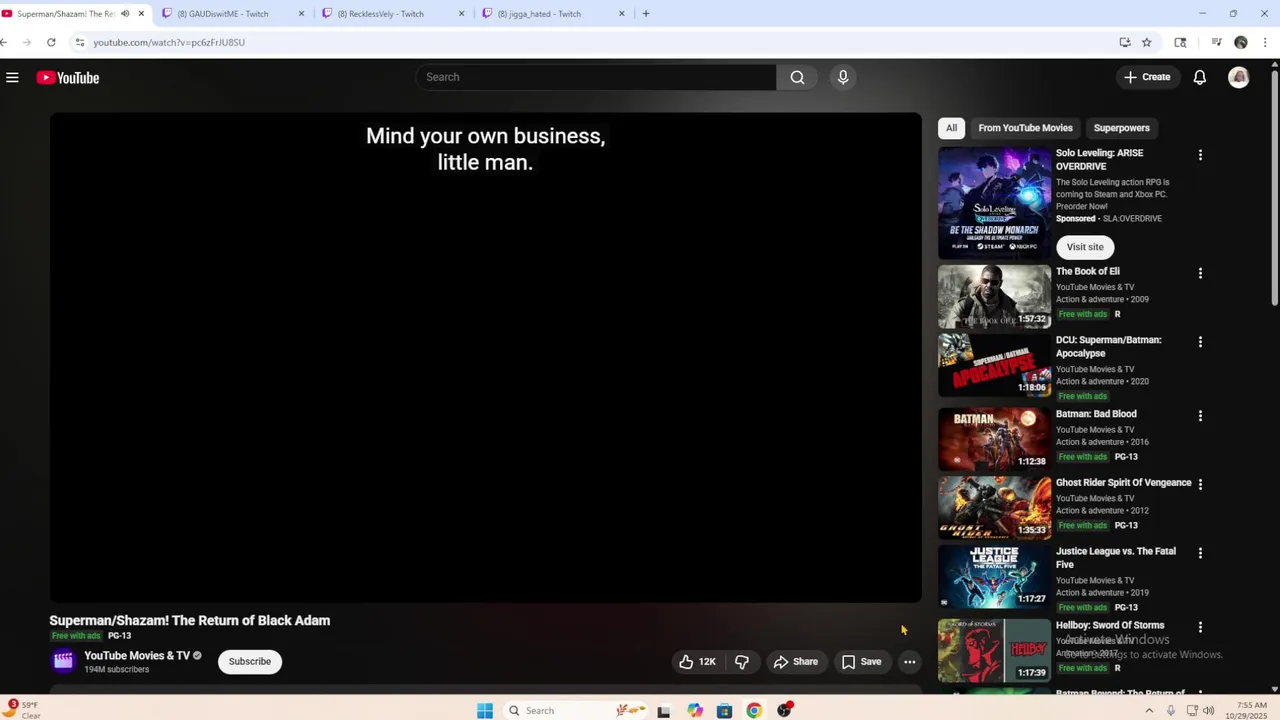
Task: Show hidden system tray icons
Action: 1148,710
